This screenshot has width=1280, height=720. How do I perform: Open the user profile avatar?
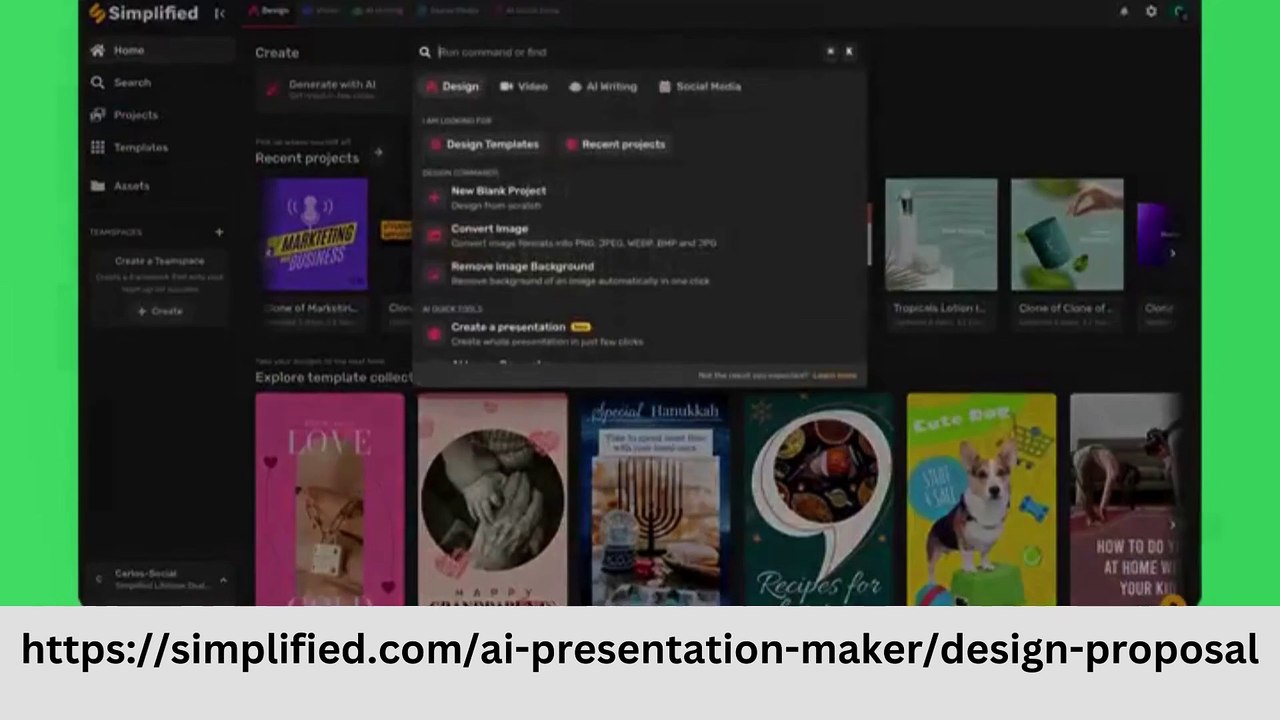point(1180,11)
